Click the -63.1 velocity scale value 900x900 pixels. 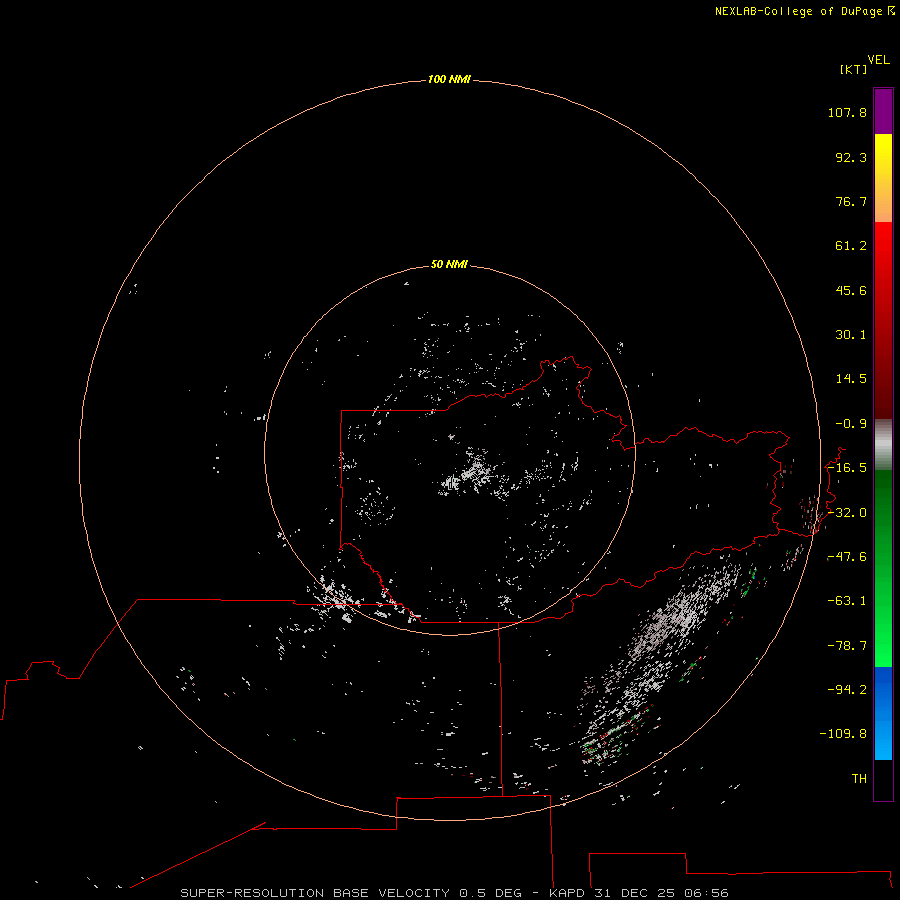coord(847,601)
